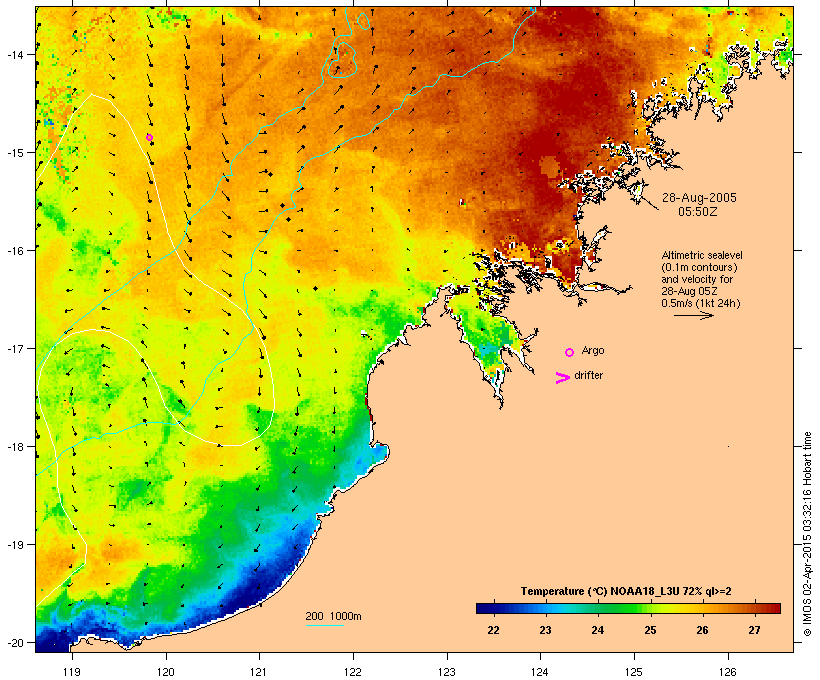The image size is (820, 680).
Task: Click the Argo circle in the legend
Action: (570, 353)
